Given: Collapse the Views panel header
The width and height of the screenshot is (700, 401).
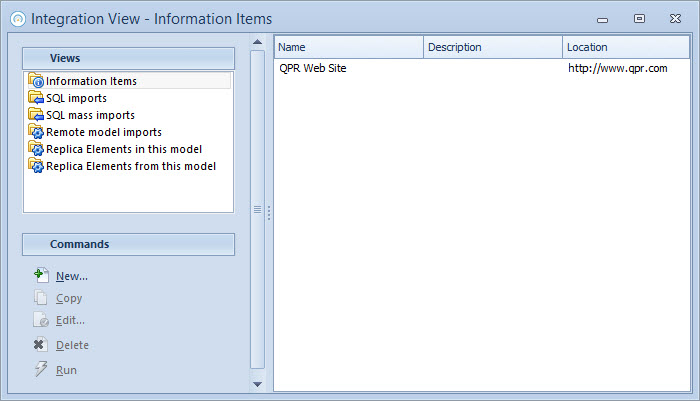Looking at the screenshot, I should click(129, 58).
